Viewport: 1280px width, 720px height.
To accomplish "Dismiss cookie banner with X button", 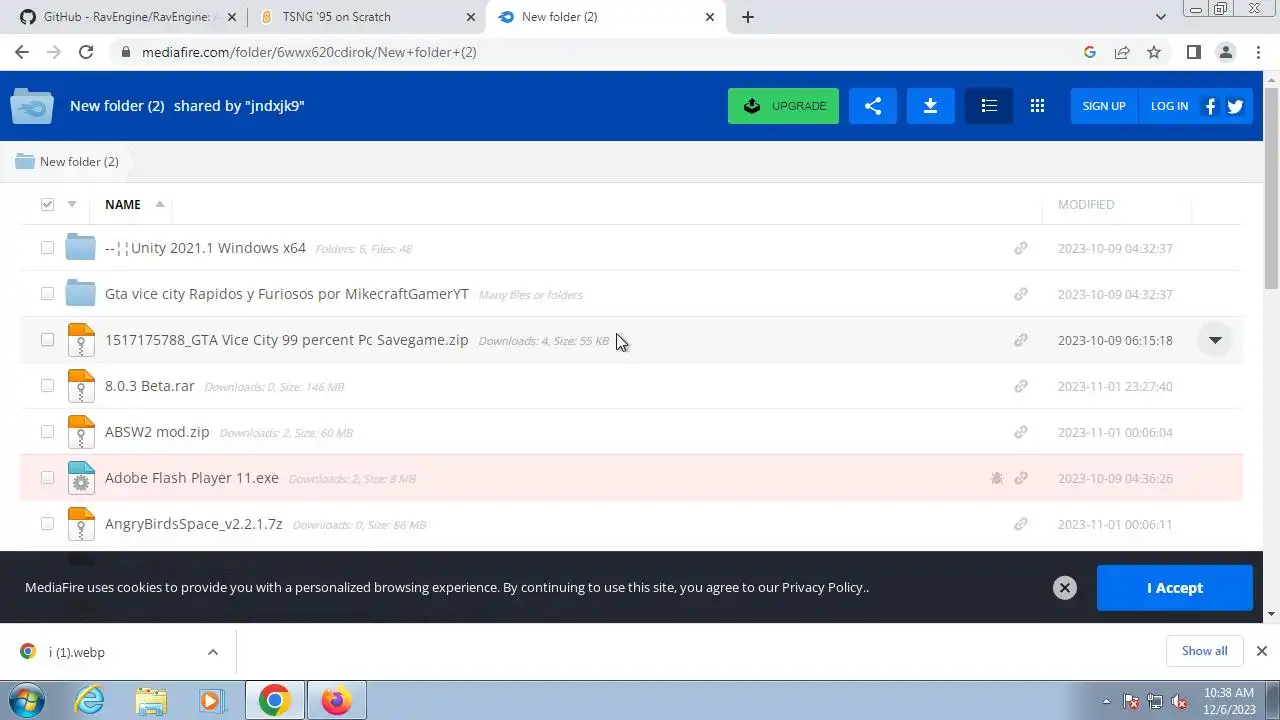I will pos(1065,588).
